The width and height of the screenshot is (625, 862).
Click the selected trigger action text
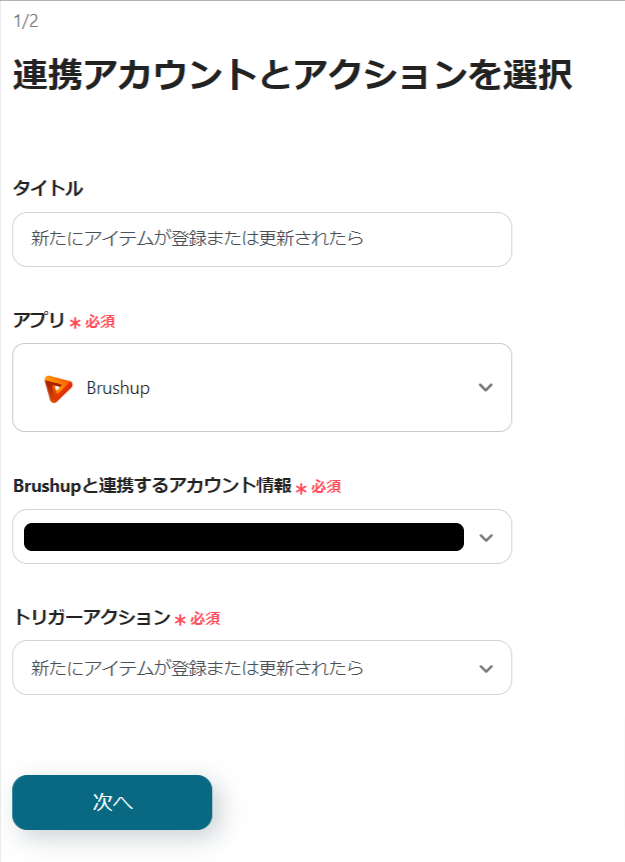point(197,668)
